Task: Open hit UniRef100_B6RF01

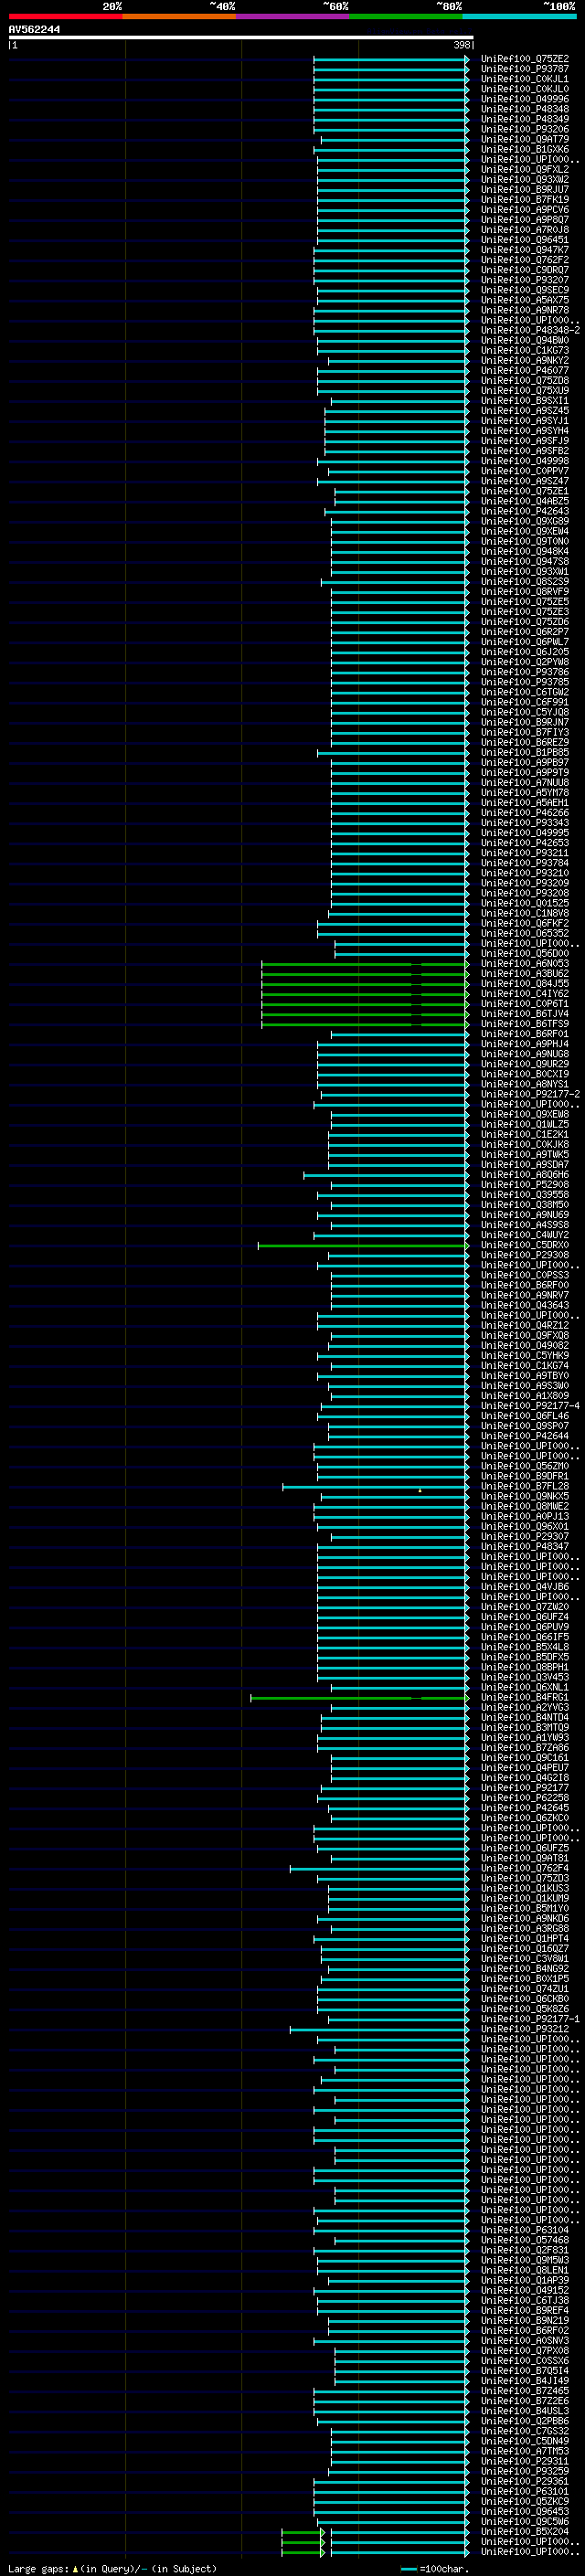Action: [x=524, y=1034]
